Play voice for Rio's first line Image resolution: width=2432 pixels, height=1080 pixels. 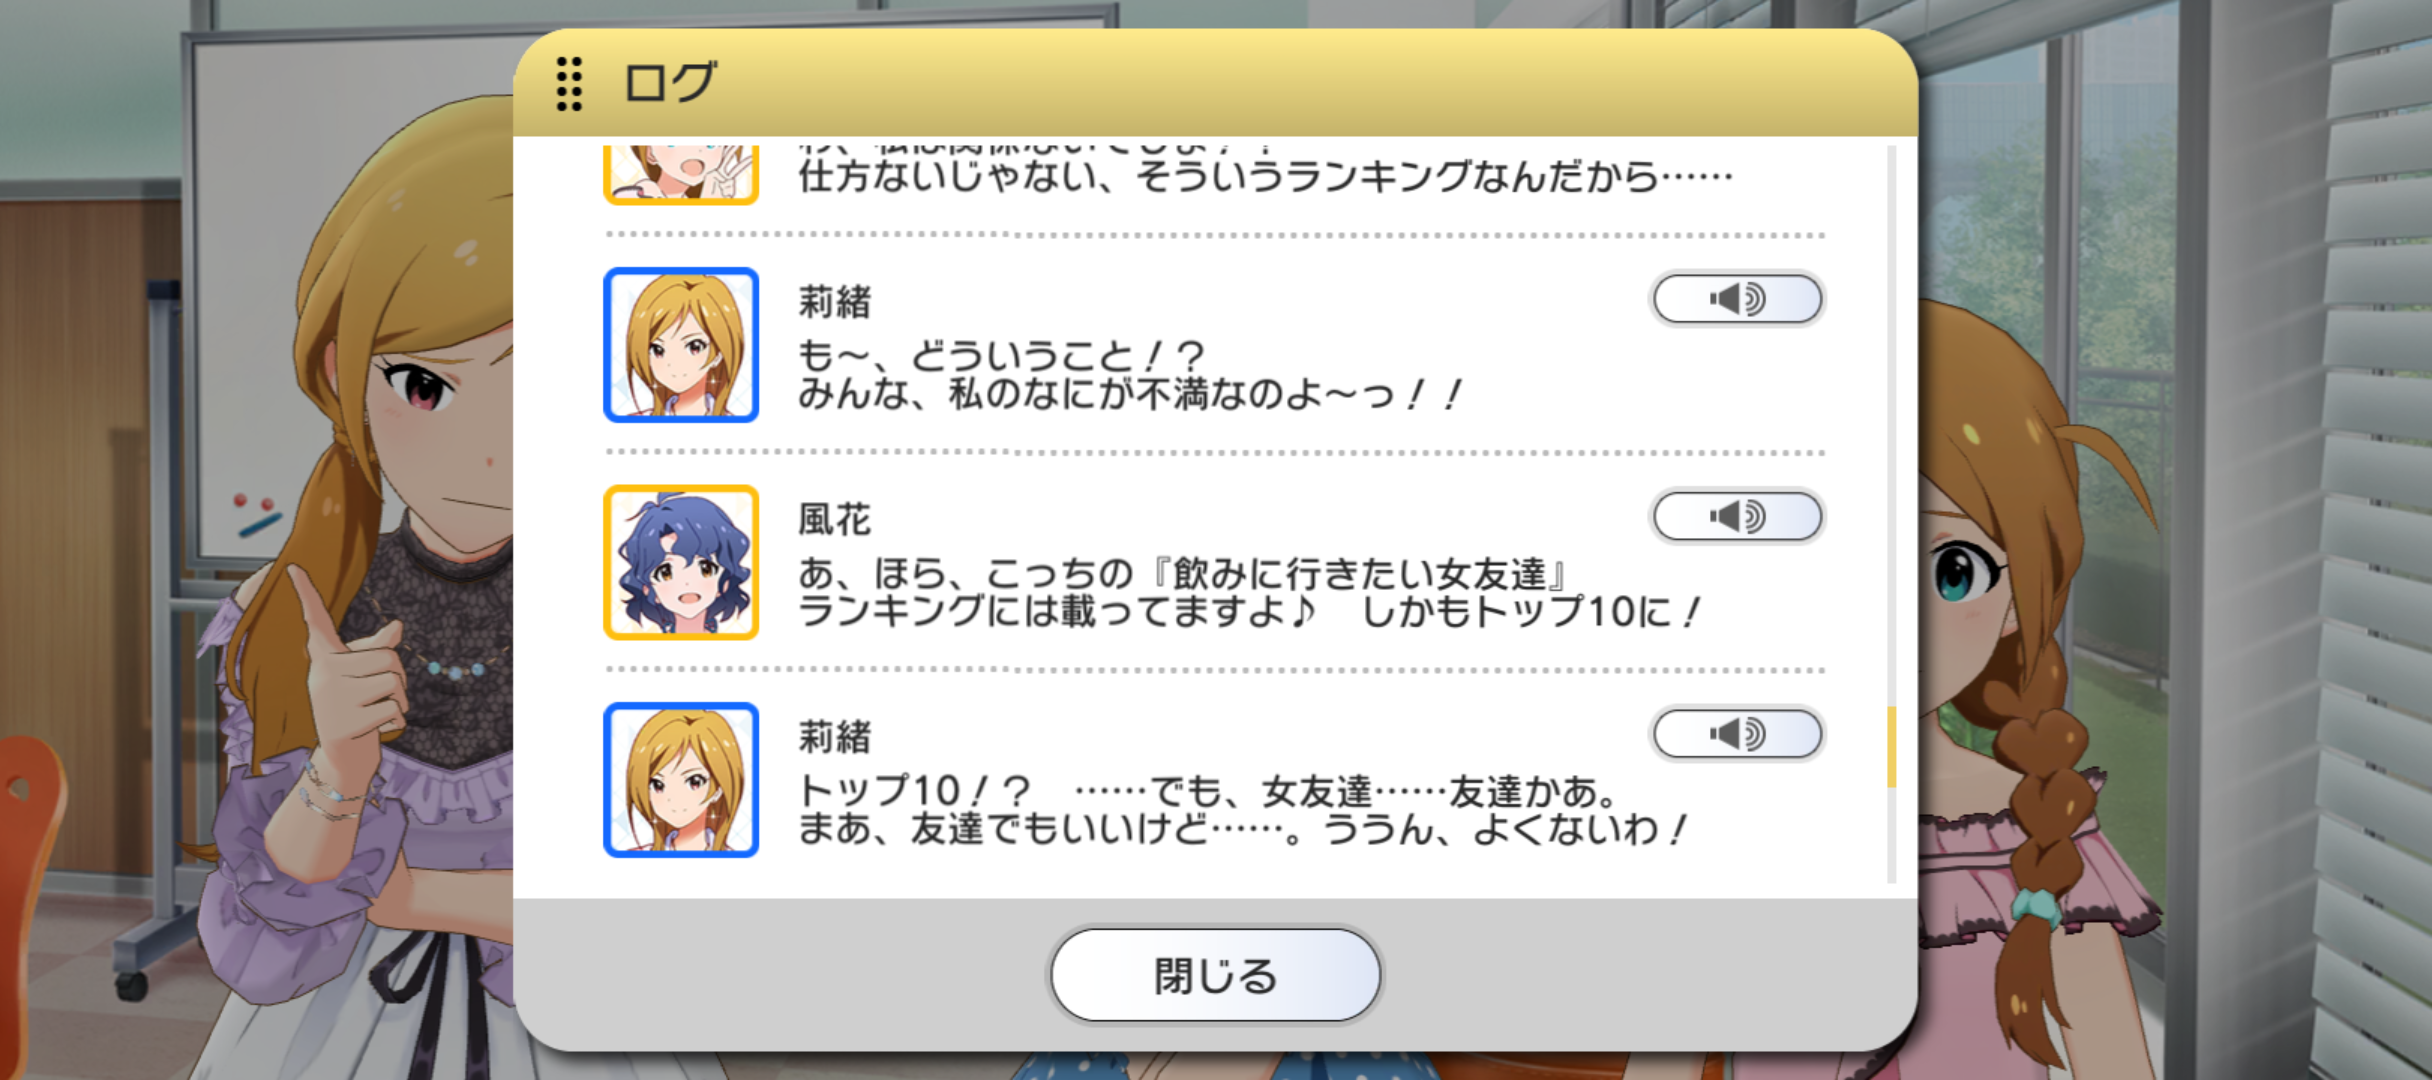pos(1737,299)
